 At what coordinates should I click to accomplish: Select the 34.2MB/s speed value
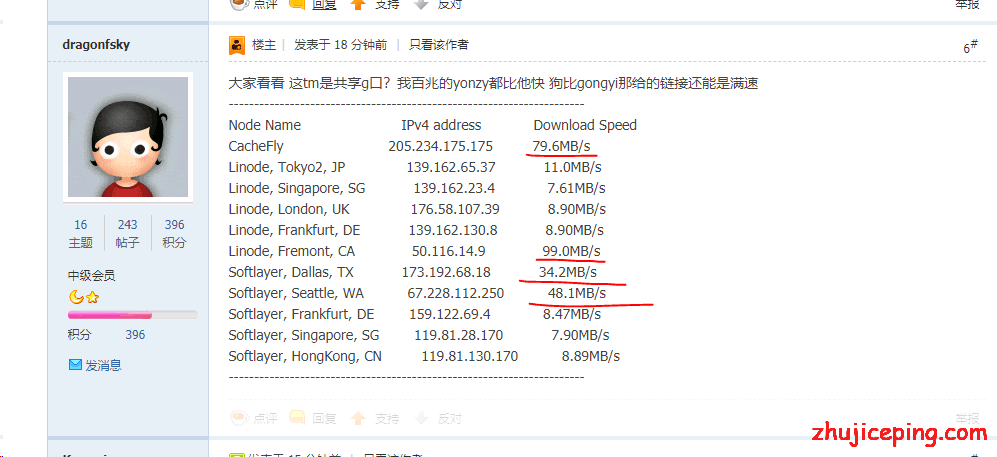[568, 272]
